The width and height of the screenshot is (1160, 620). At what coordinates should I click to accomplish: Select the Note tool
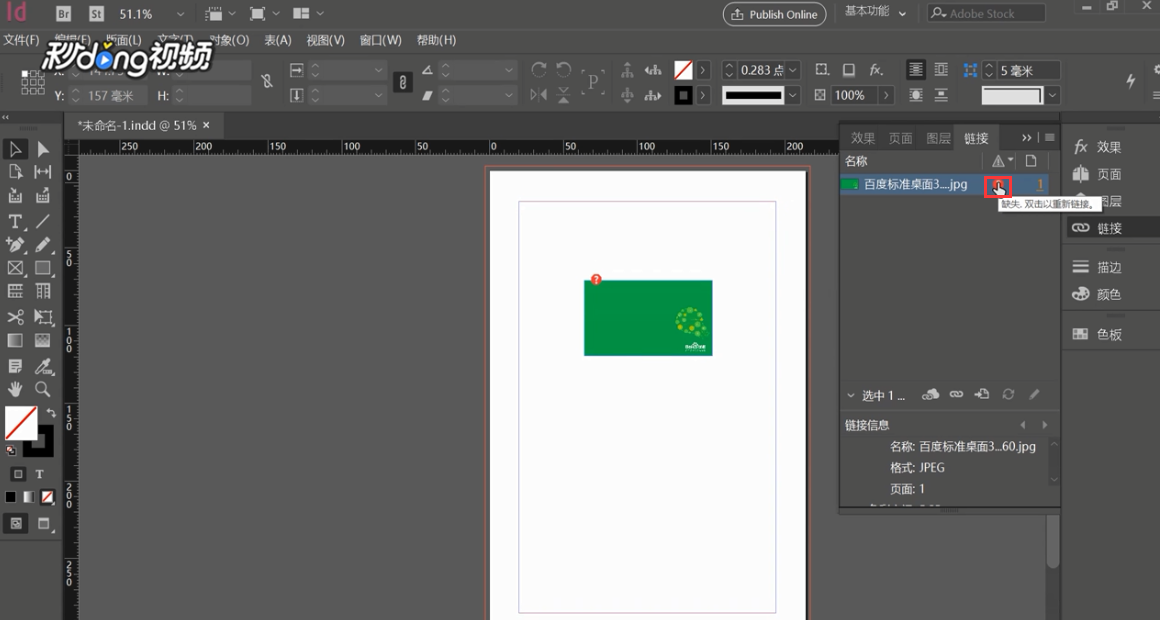coord(15,366)
